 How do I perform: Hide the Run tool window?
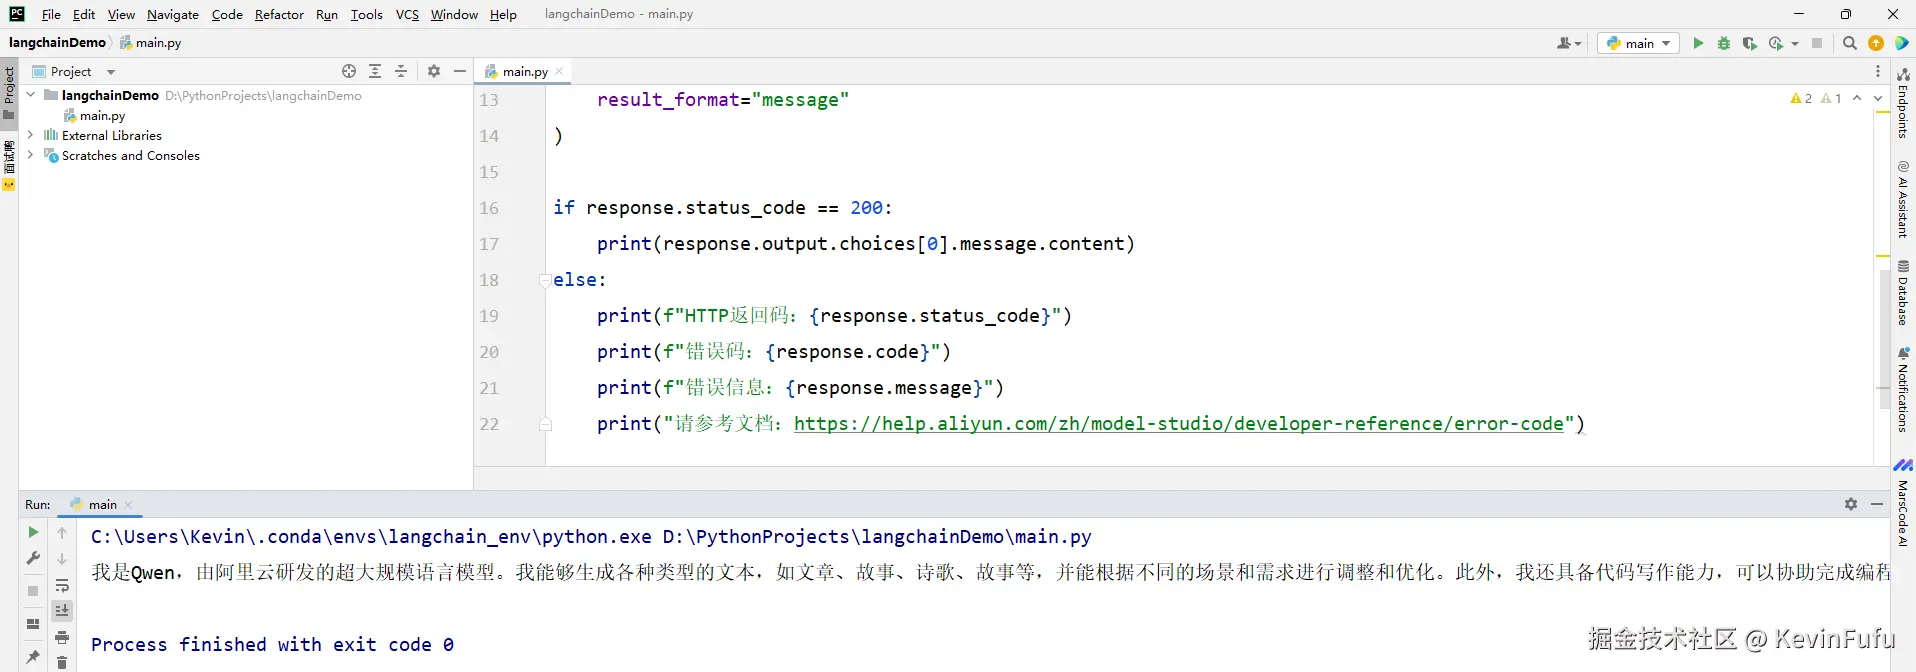(1877, 504)
